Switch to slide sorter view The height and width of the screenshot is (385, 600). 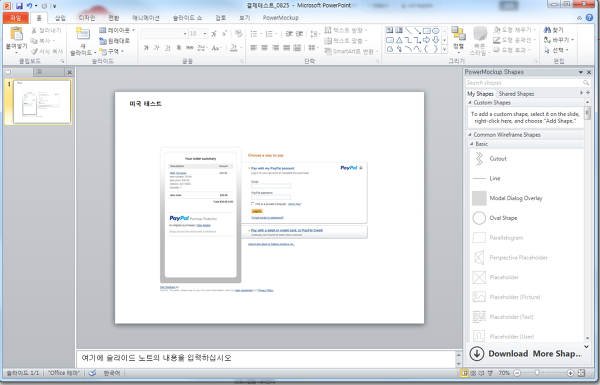point(473,373)
